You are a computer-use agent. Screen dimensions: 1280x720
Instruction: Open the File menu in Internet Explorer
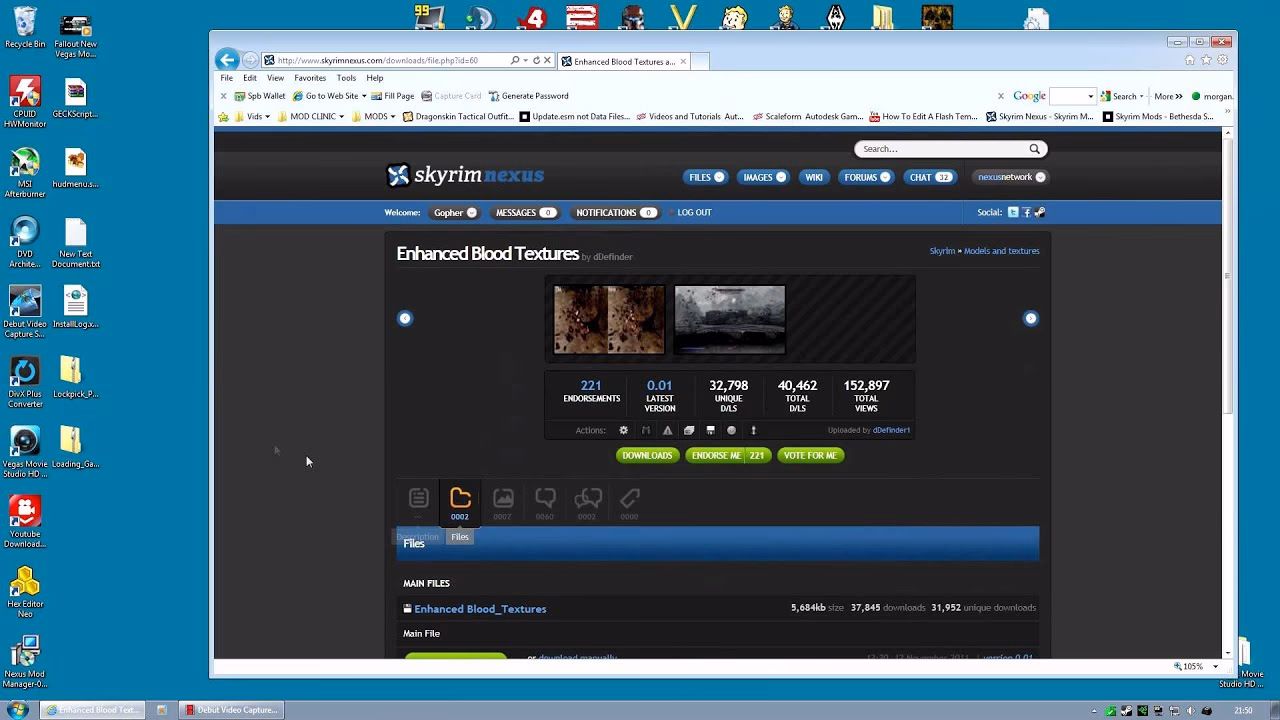click(x=227, y=78)
